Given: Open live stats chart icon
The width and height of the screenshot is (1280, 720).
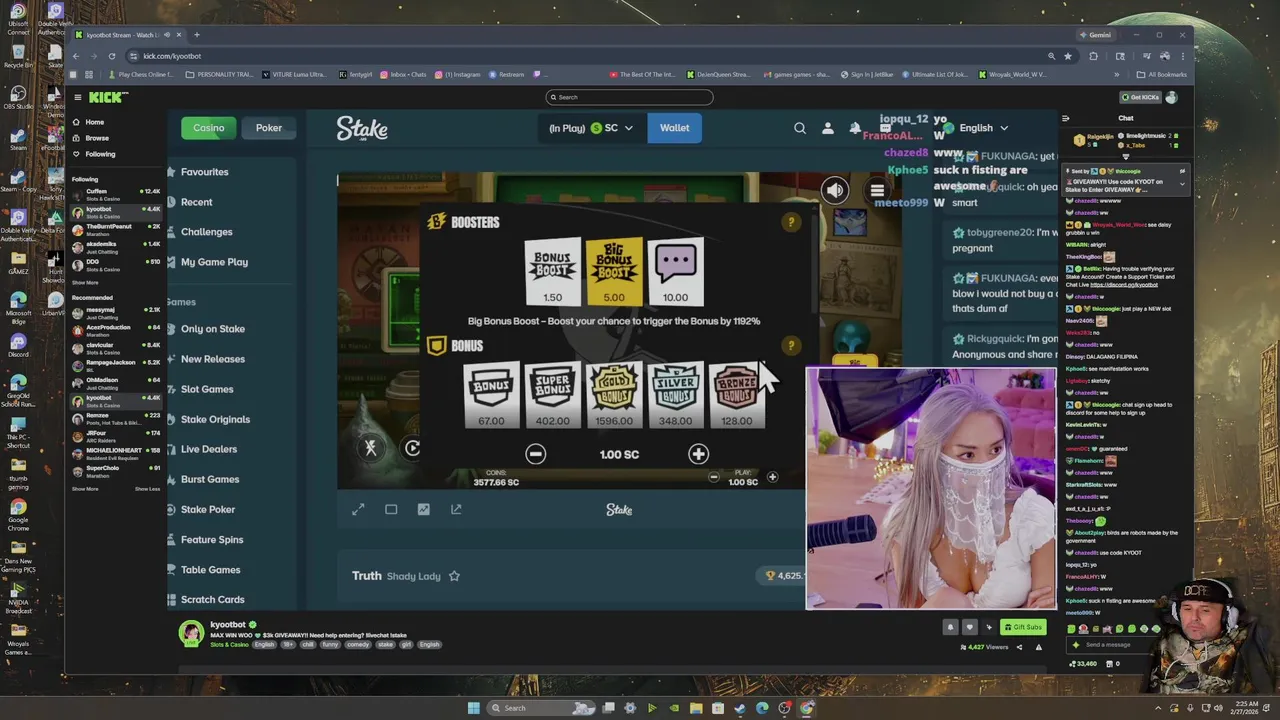Looking at the screenshot, I should pos(423,509).
